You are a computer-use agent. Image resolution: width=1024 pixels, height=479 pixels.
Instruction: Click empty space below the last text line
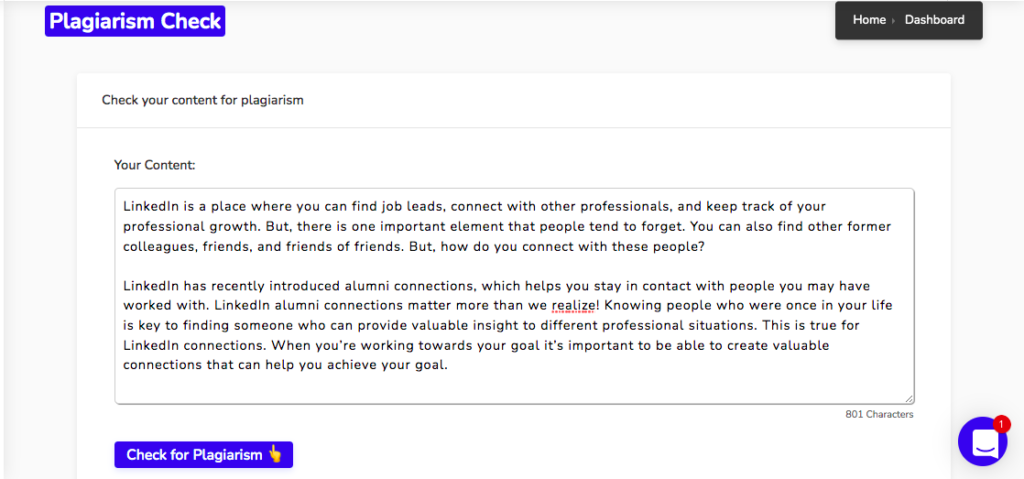514,388
